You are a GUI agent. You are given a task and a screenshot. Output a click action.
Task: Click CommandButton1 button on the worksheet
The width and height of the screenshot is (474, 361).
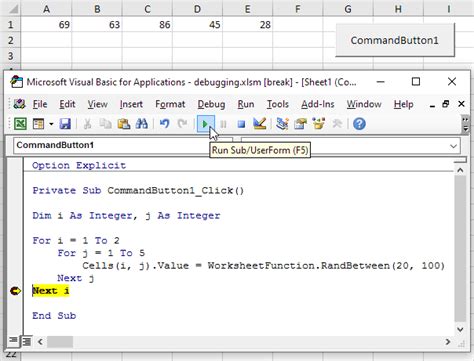[395, 40]
